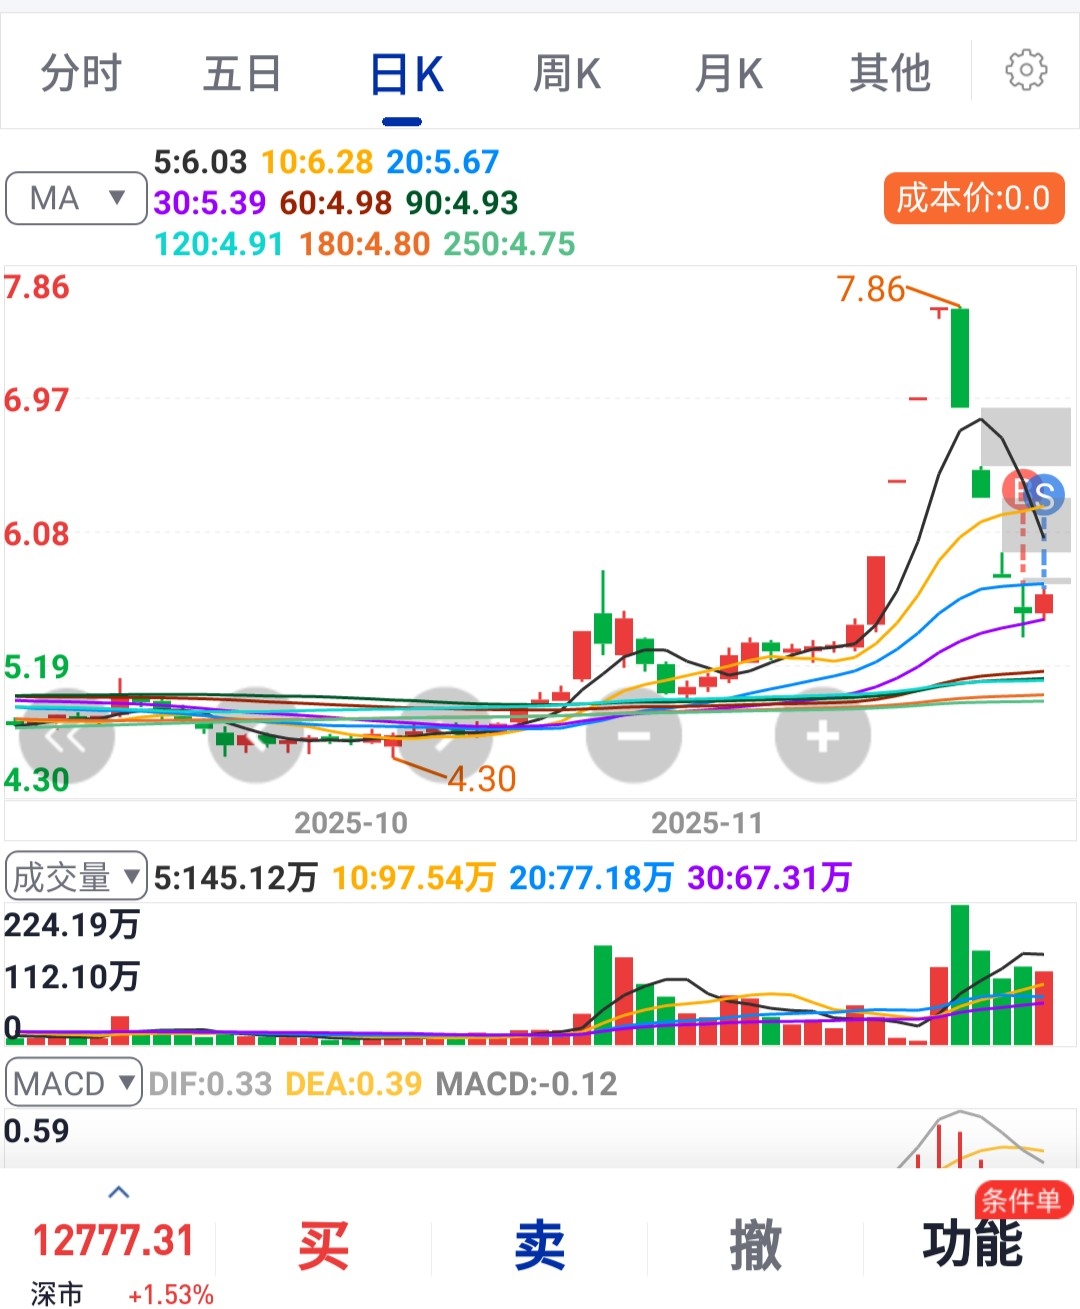This screenshot has width=1080, height=1309.
Task: Tap the tallest green volume bar
Action: [960, 975]
